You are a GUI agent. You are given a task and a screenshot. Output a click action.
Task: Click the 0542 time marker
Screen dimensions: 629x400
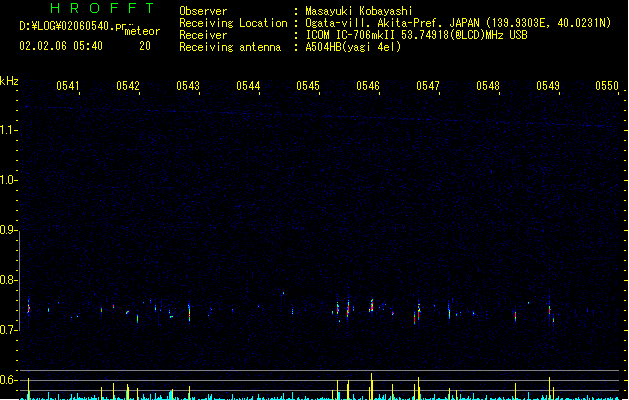(x=128, y=86)
